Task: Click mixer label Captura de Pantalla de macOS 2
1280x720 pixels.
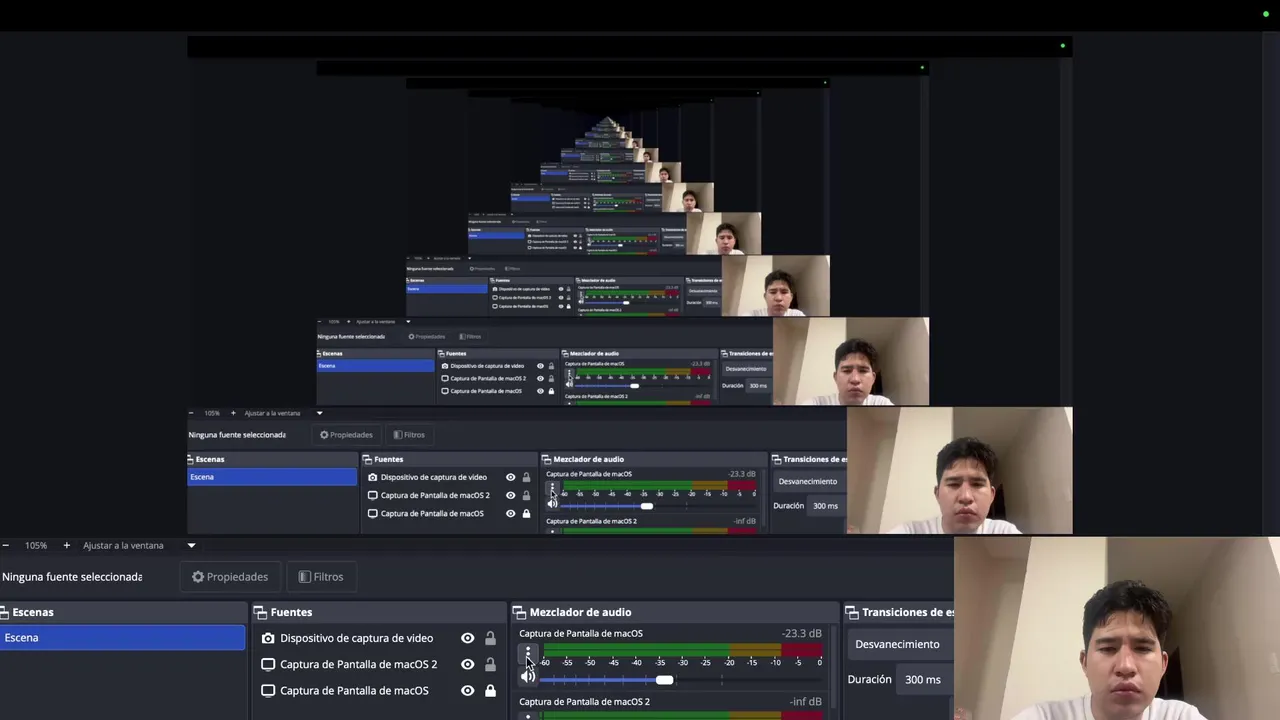Action: coord(584,702)
